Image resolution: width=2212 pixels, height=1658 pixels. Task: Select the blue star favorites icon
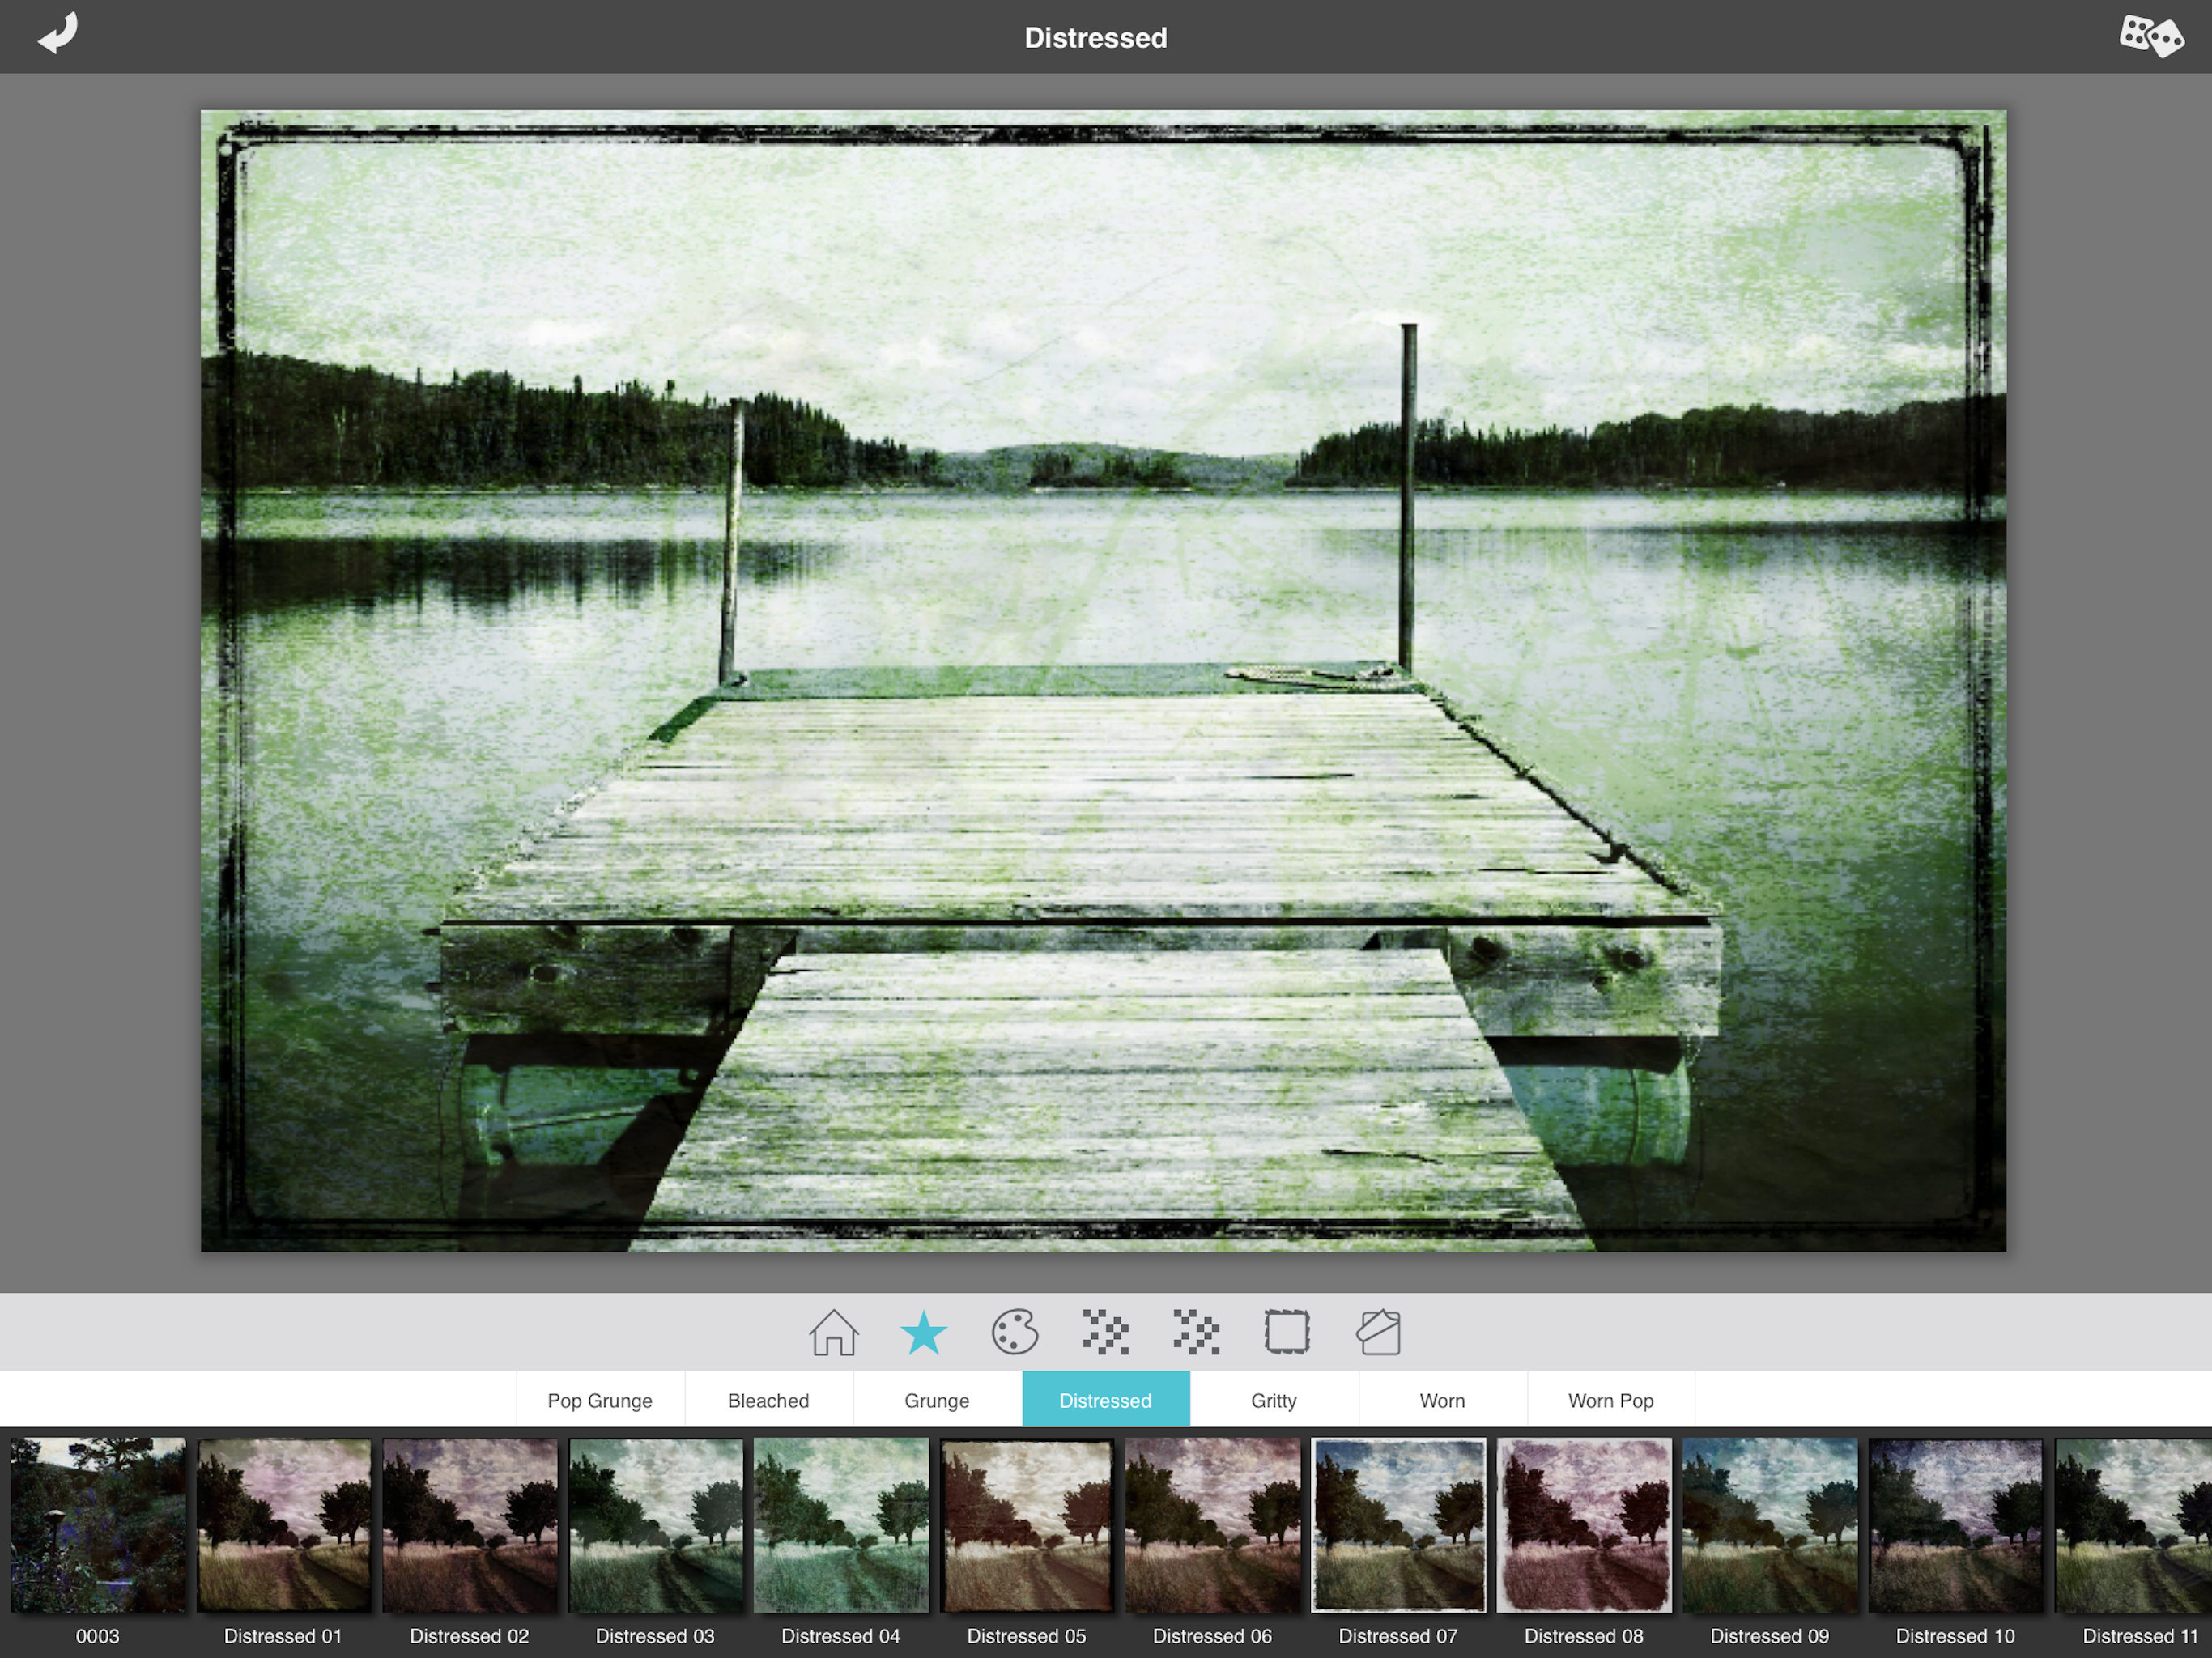coord(923,1332)
